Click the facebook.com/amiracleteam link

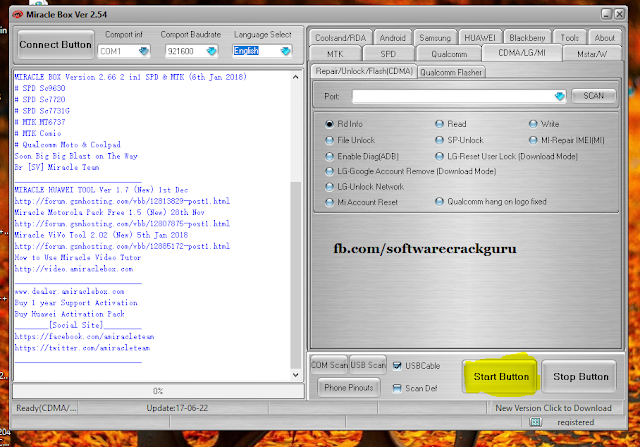84,337
